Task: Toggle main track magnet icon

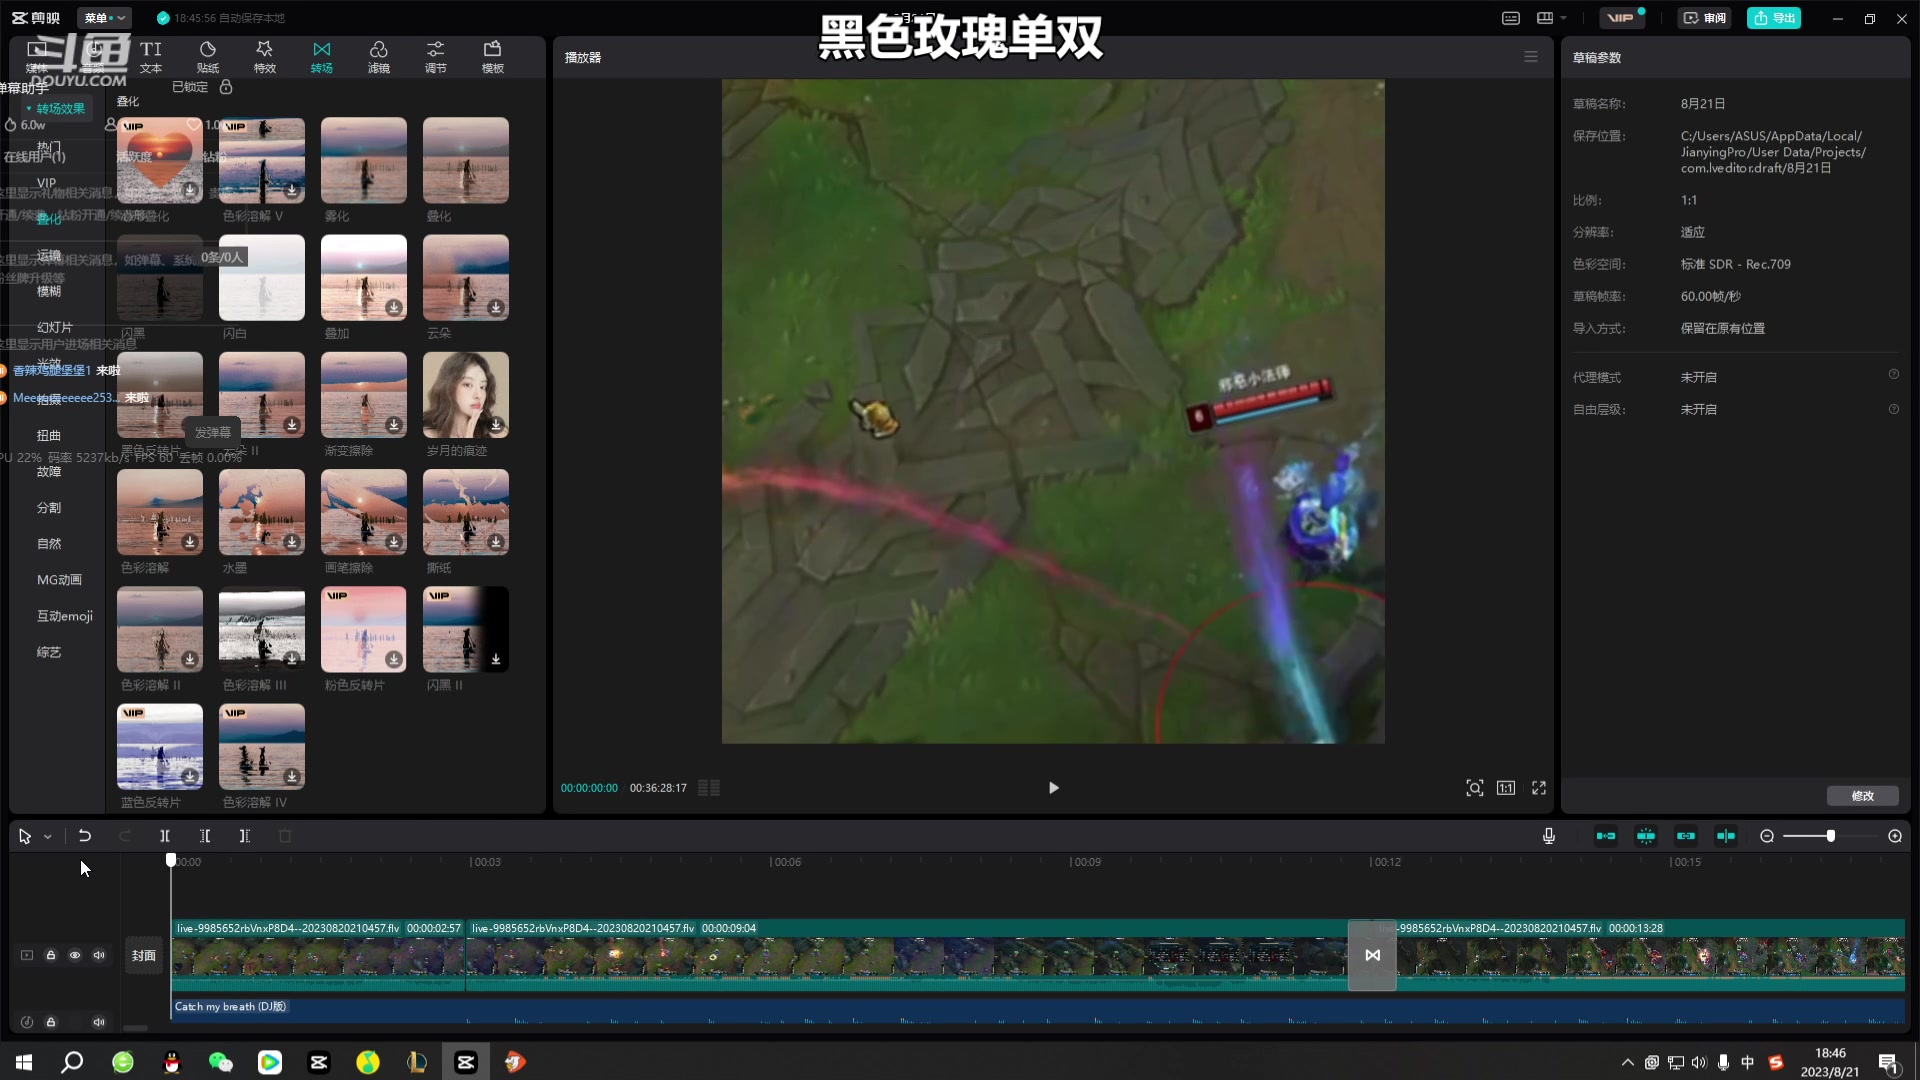Action: pos(1606,836)
